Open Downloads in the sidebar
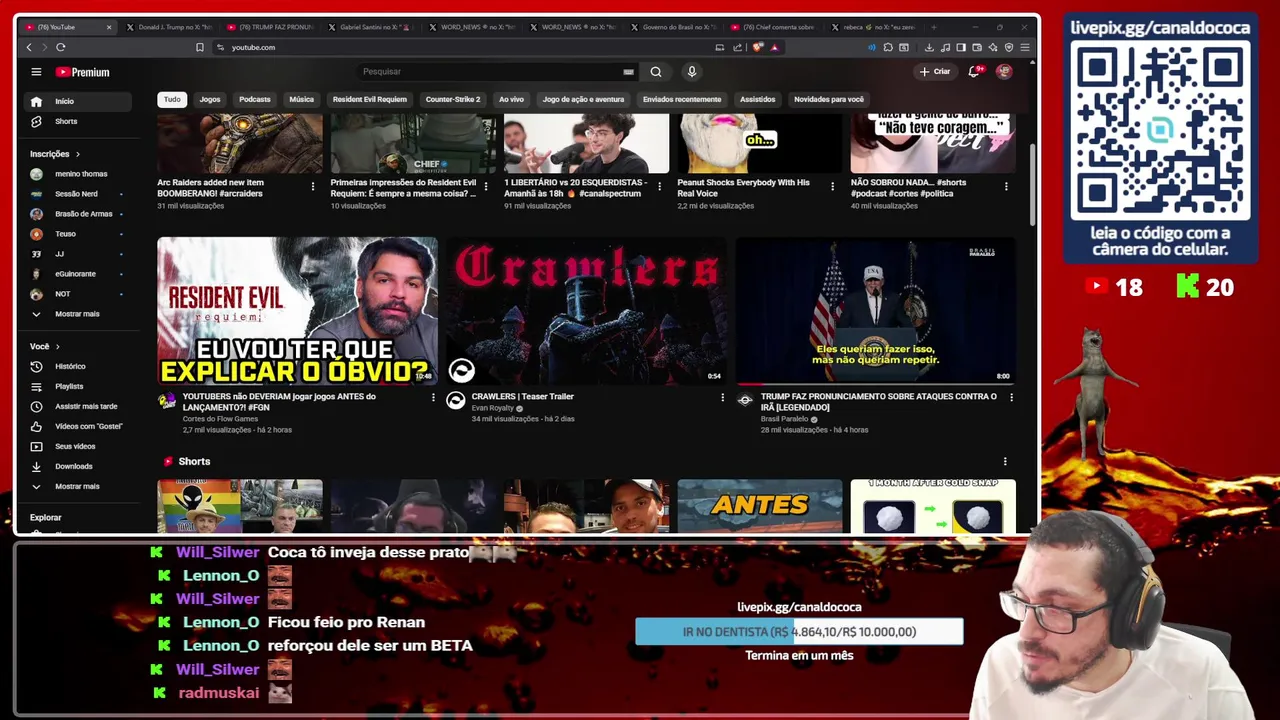This screenshot has width=1280, height=720. [x=79, y=466]
